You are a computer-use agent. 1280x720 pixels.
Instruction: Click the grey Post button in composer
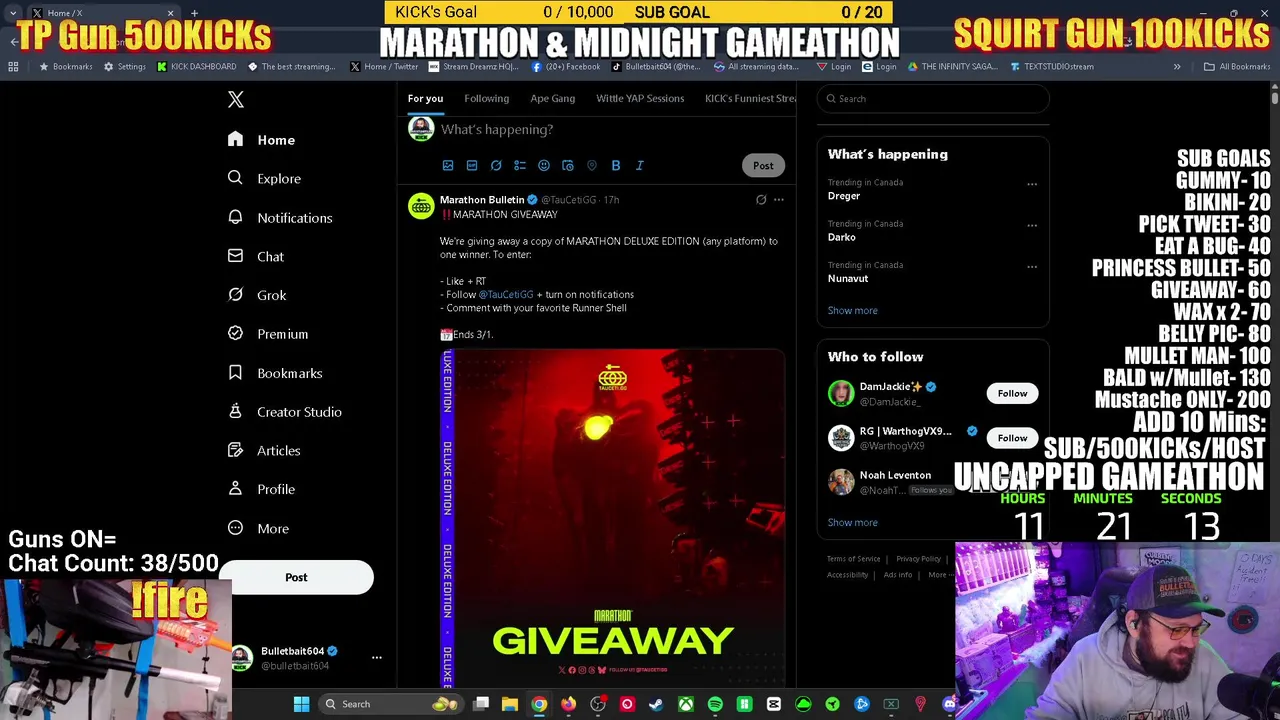tap(763, 166)
